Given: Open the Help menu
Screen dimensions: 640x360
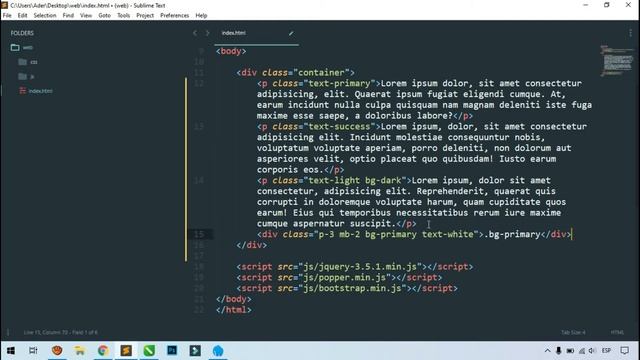Looking at the screenshot, I should click(x=201, y=16).
